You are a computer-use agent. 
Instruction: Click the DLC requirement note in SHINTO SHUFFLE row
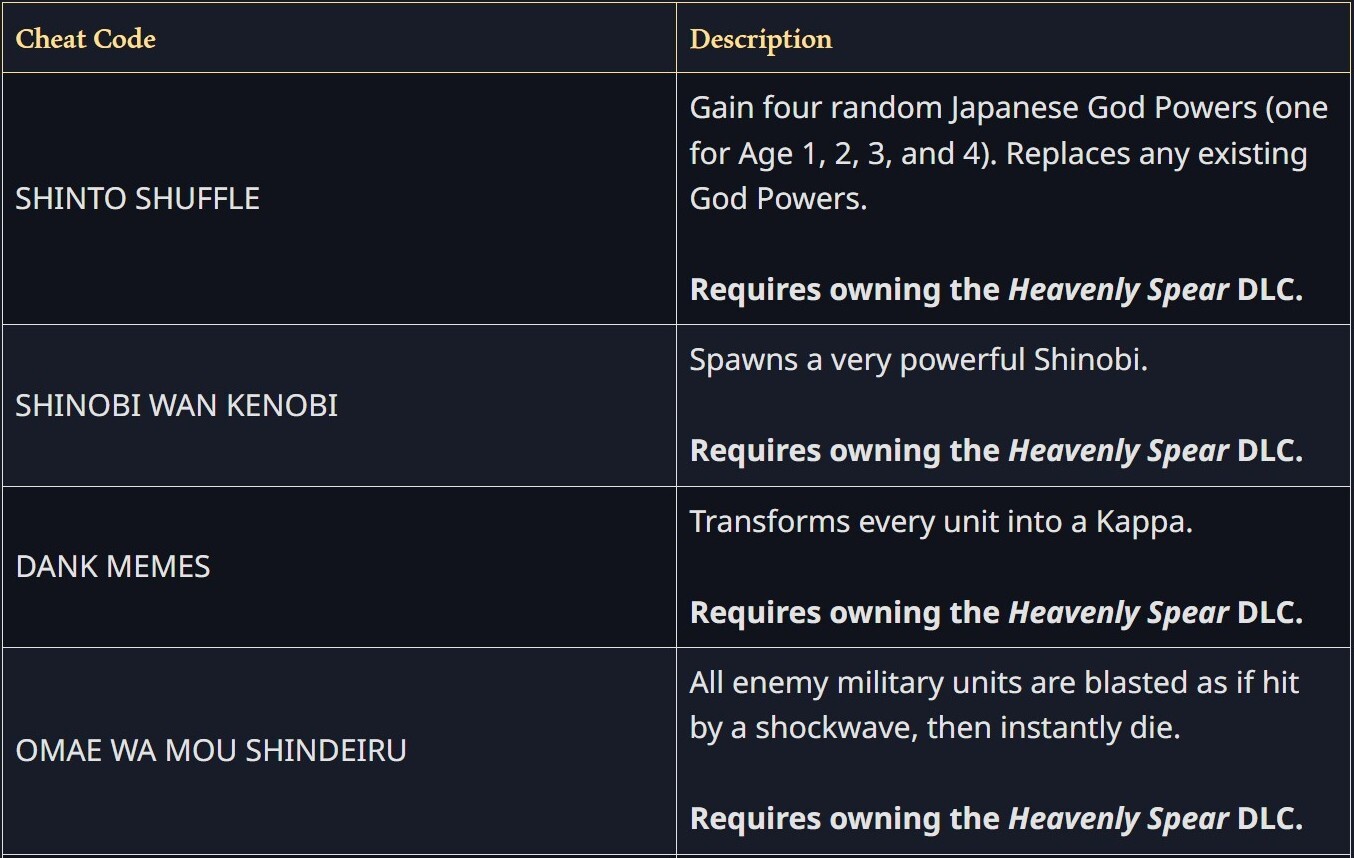(x=996, y=290)
